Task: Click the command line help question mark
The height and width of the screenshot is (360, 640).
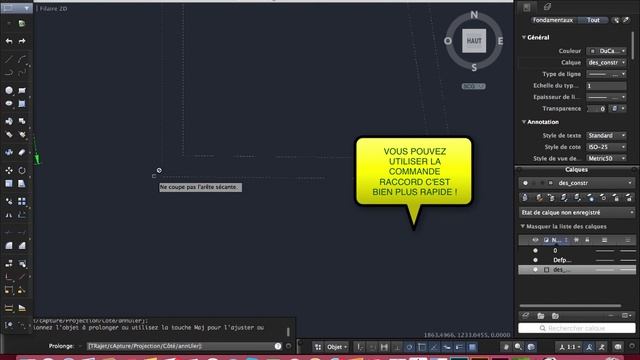Action: [x=278, y=346]
